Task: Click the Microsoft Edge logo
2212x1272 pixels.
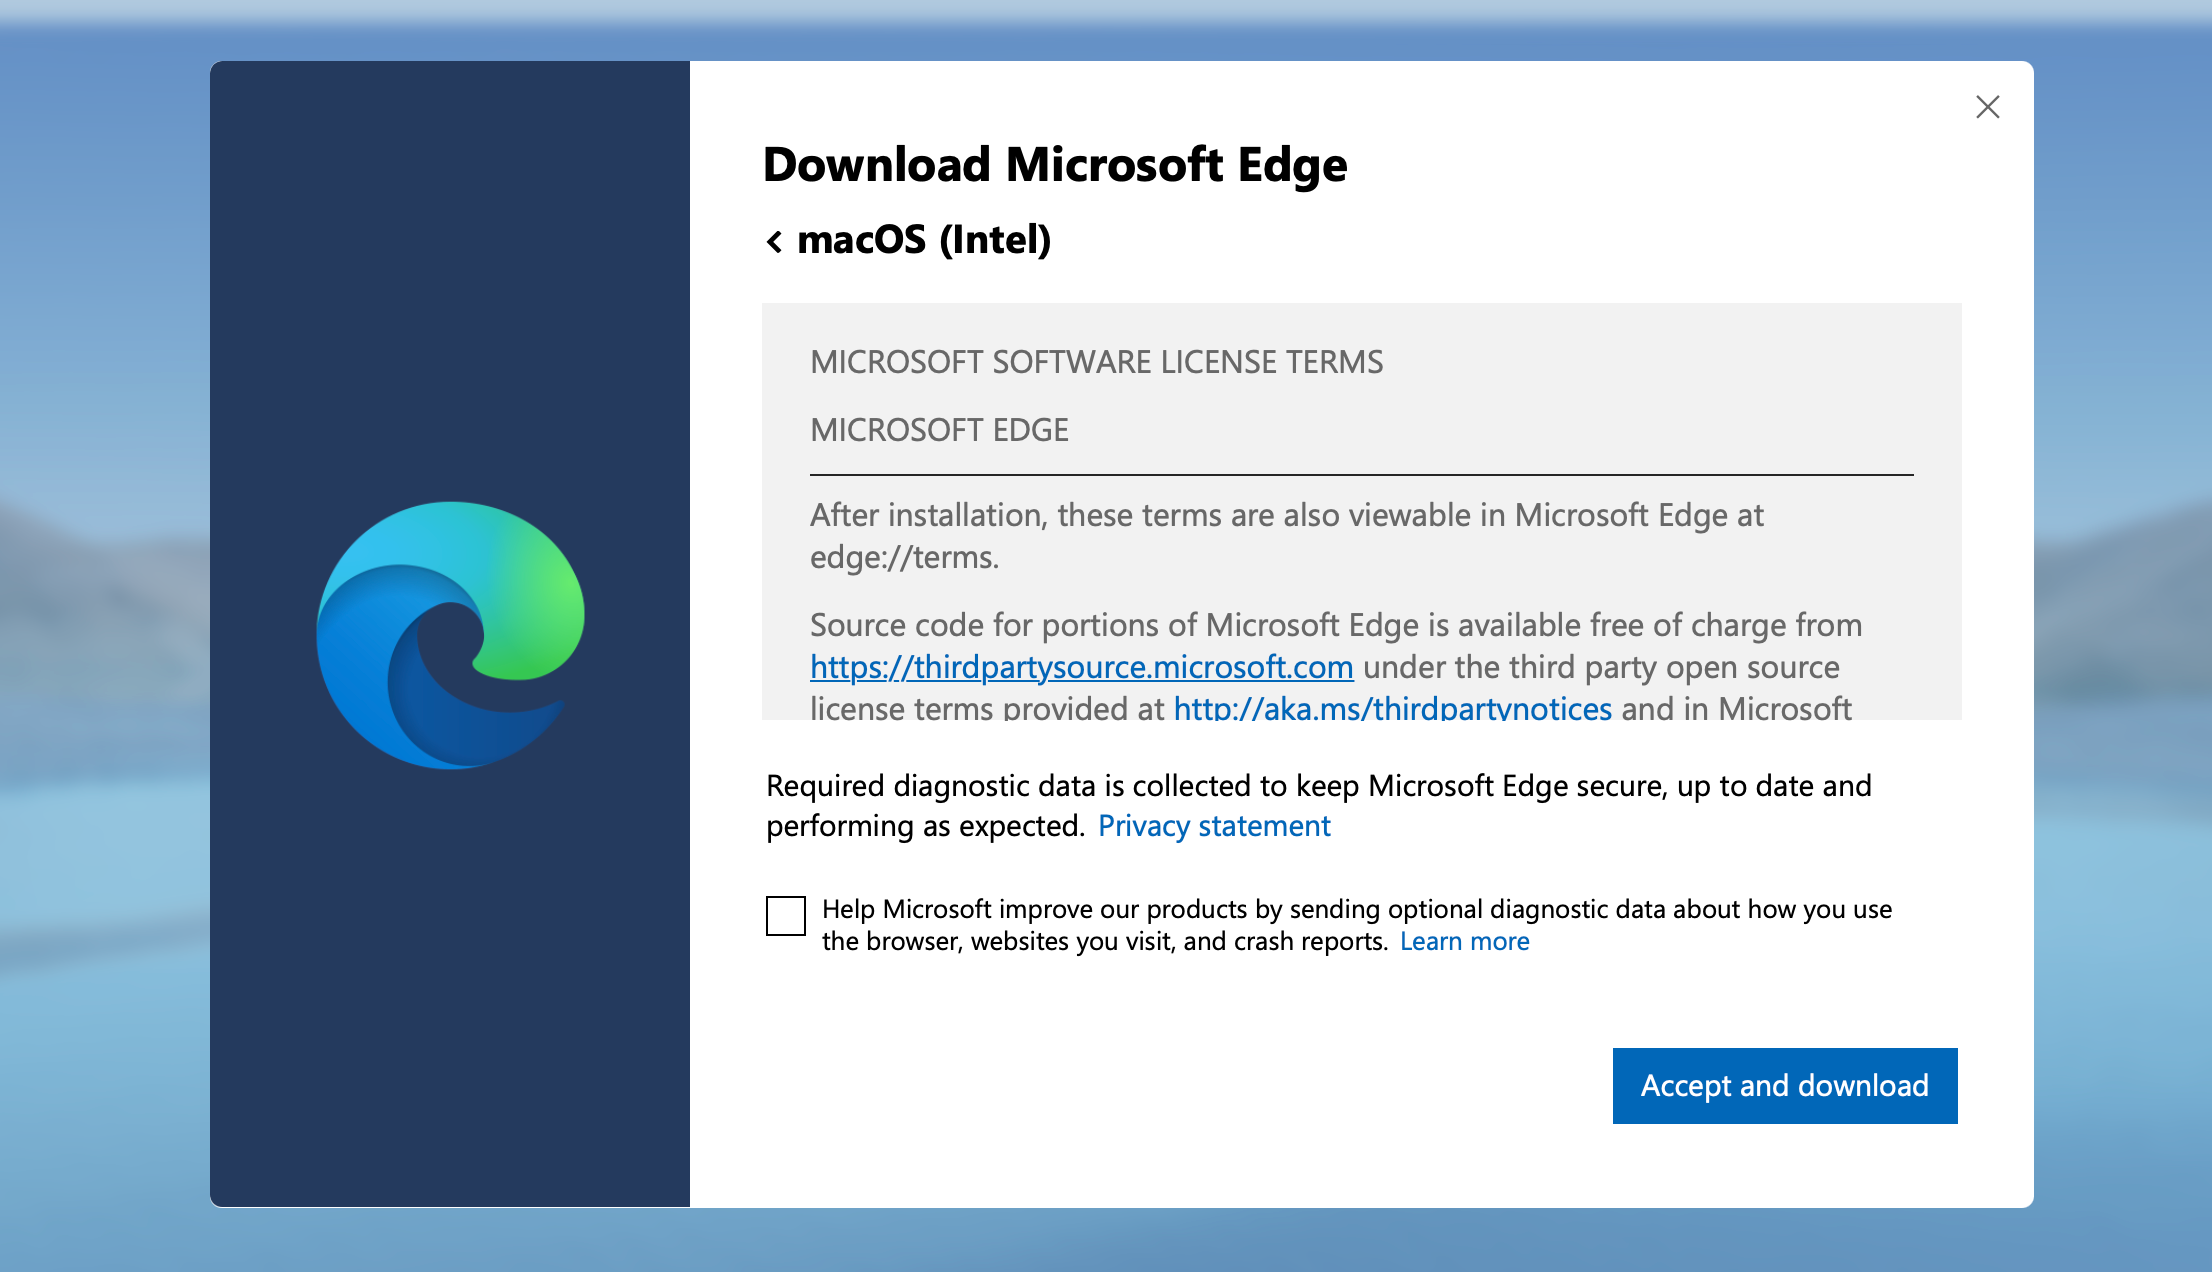Action: tap(450, 635)
